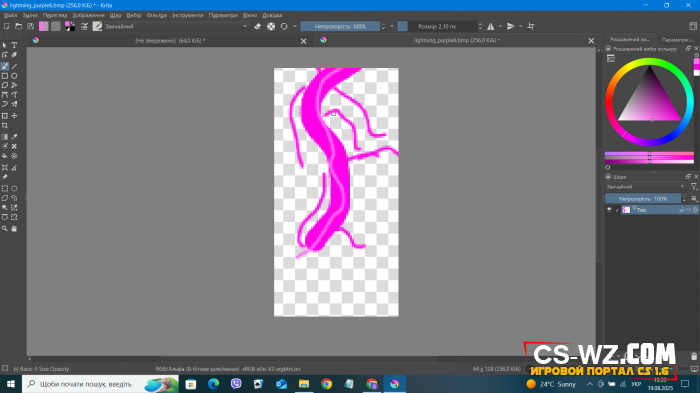Image resolution: width=700 pixels, height=393 pixels.
Task: Adjust brush size slider
Action: (x=437, y=26)
